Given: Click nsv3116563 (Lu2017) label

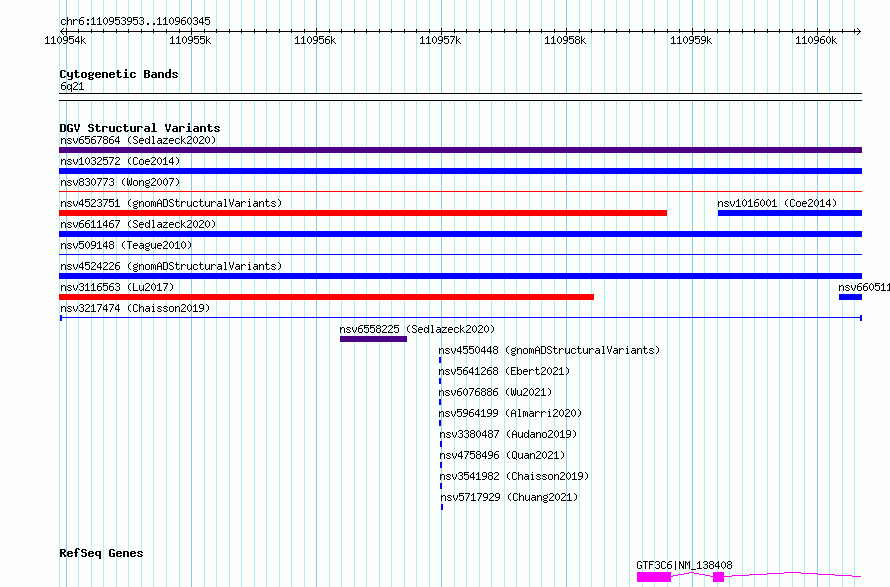Looking at the screenshot, I should 117,287.
